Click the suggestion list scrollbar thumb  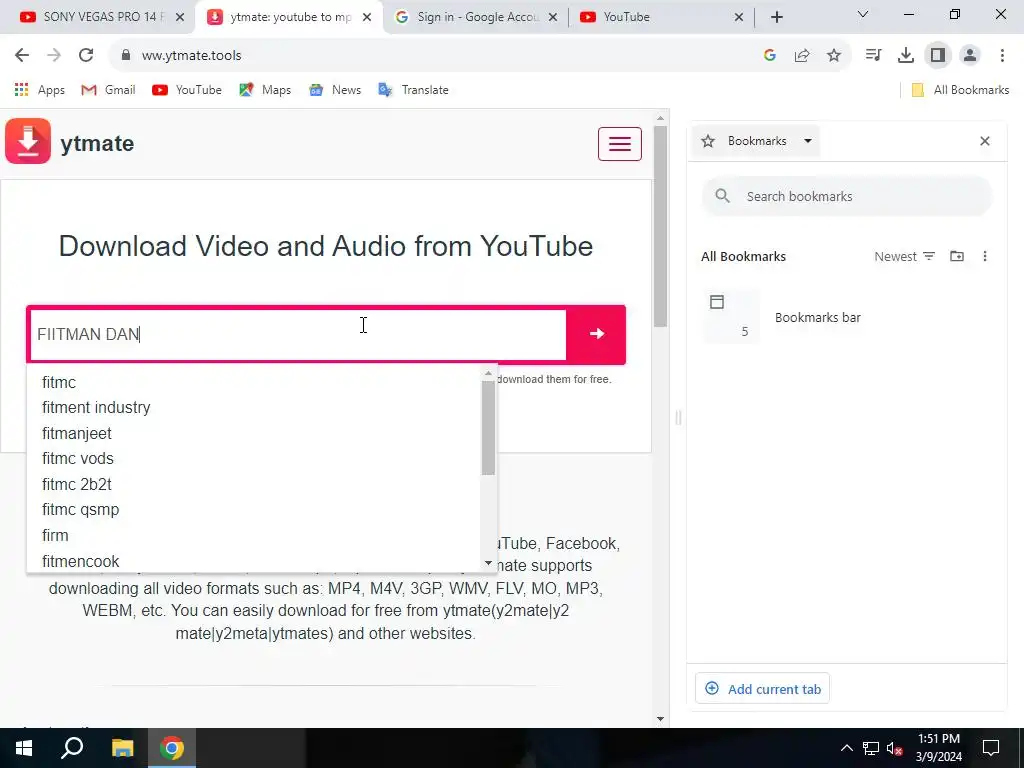[488, 428]
